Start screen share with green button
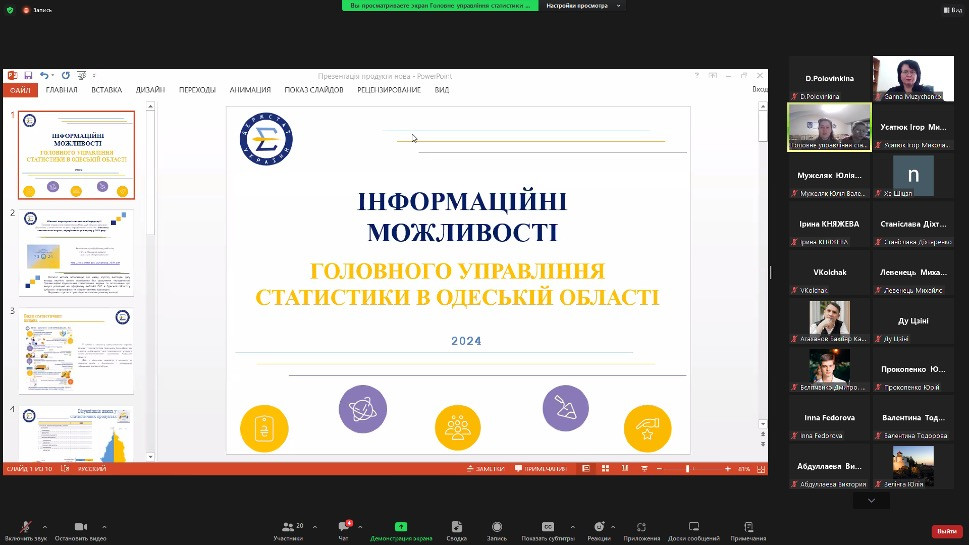970x546 pixels. click(401, 530)
